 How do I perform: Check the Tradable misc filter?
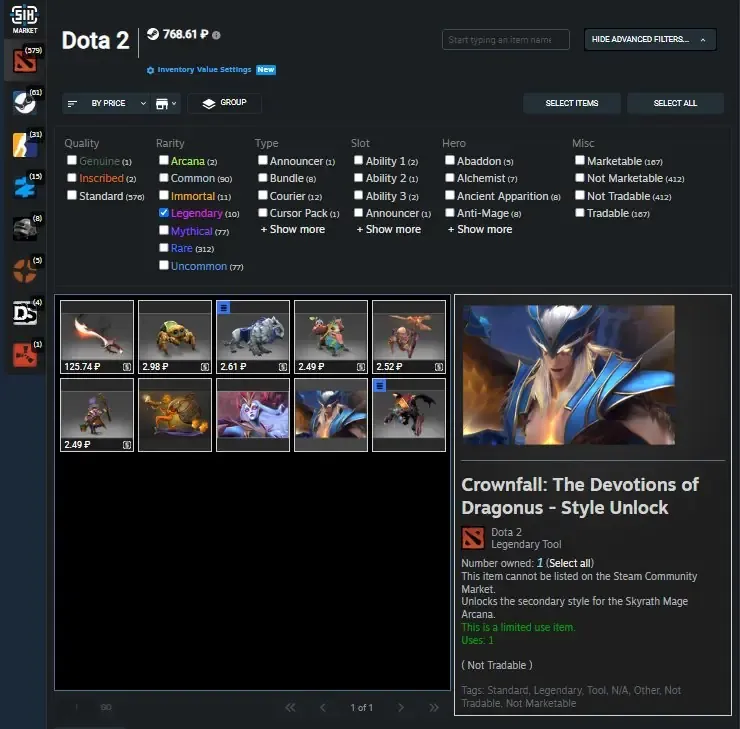580,213
